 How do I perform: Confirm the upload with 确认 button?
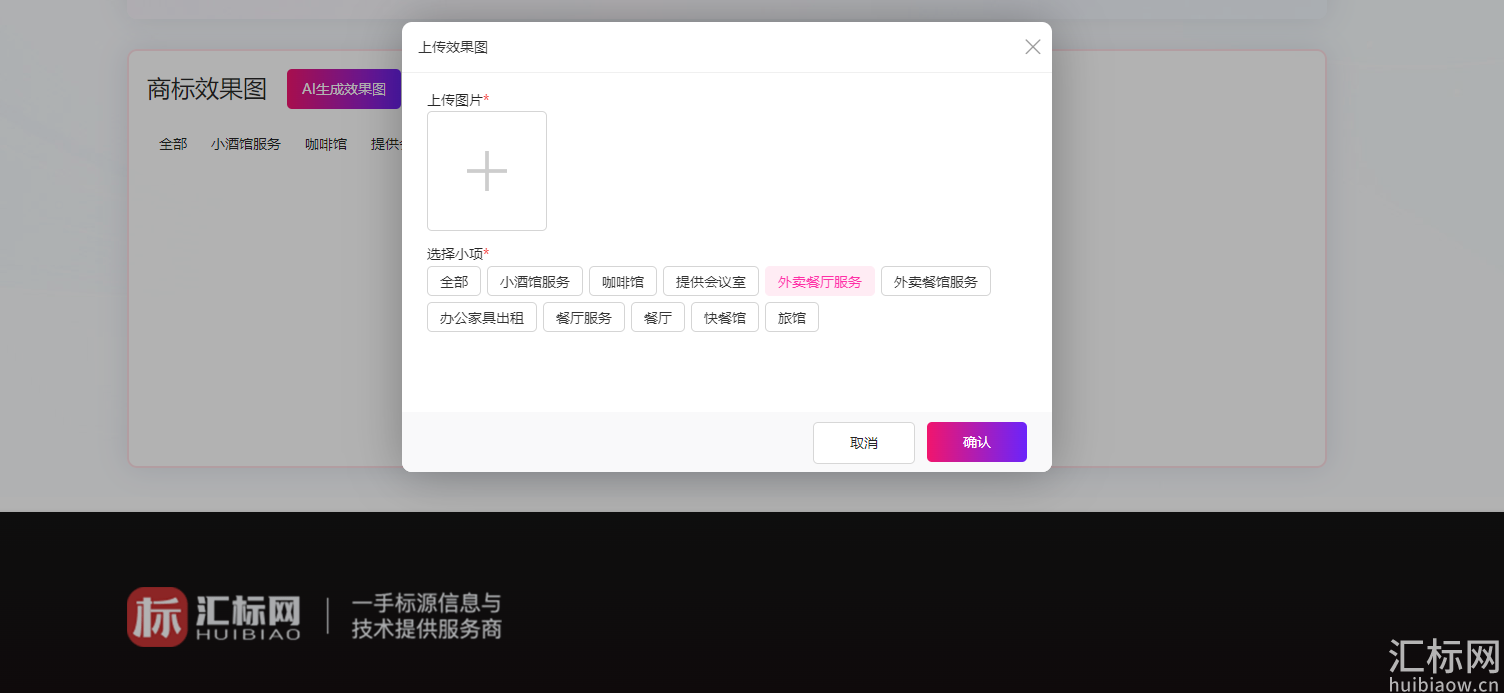(977, 442)
